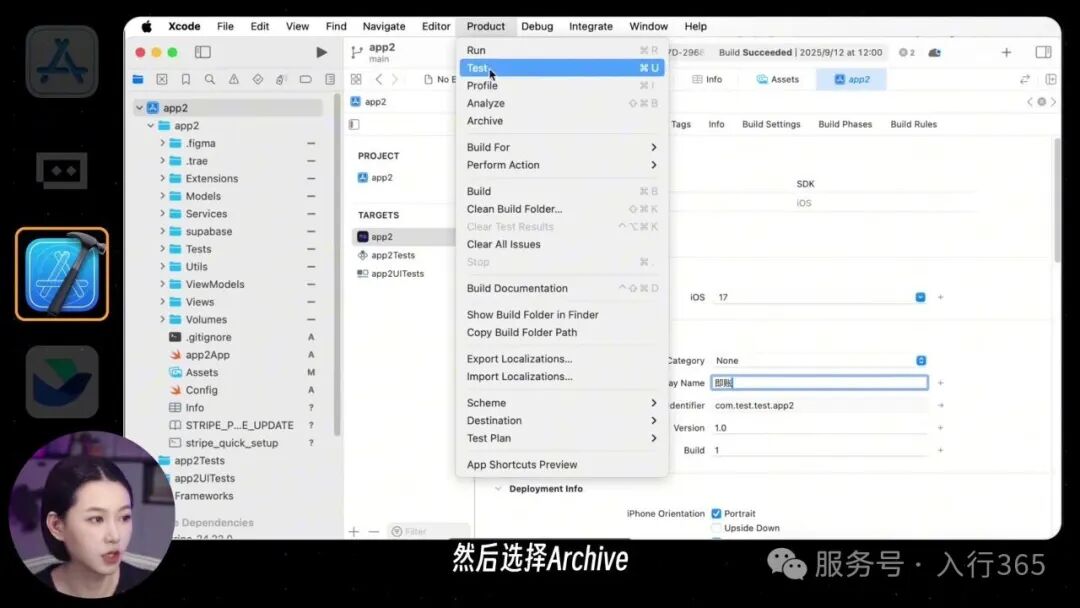Click the Display Name input field
This screenshot has width=1080, height=608.
[820, 382]
